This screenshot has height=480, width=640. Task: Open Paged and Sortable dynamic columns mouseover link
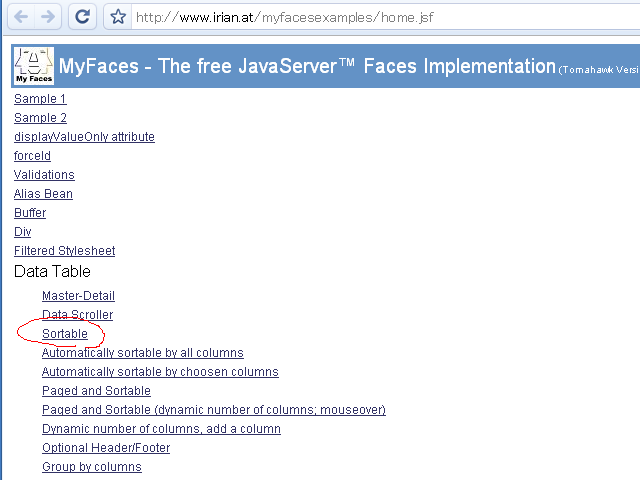(x=214, y=410)
